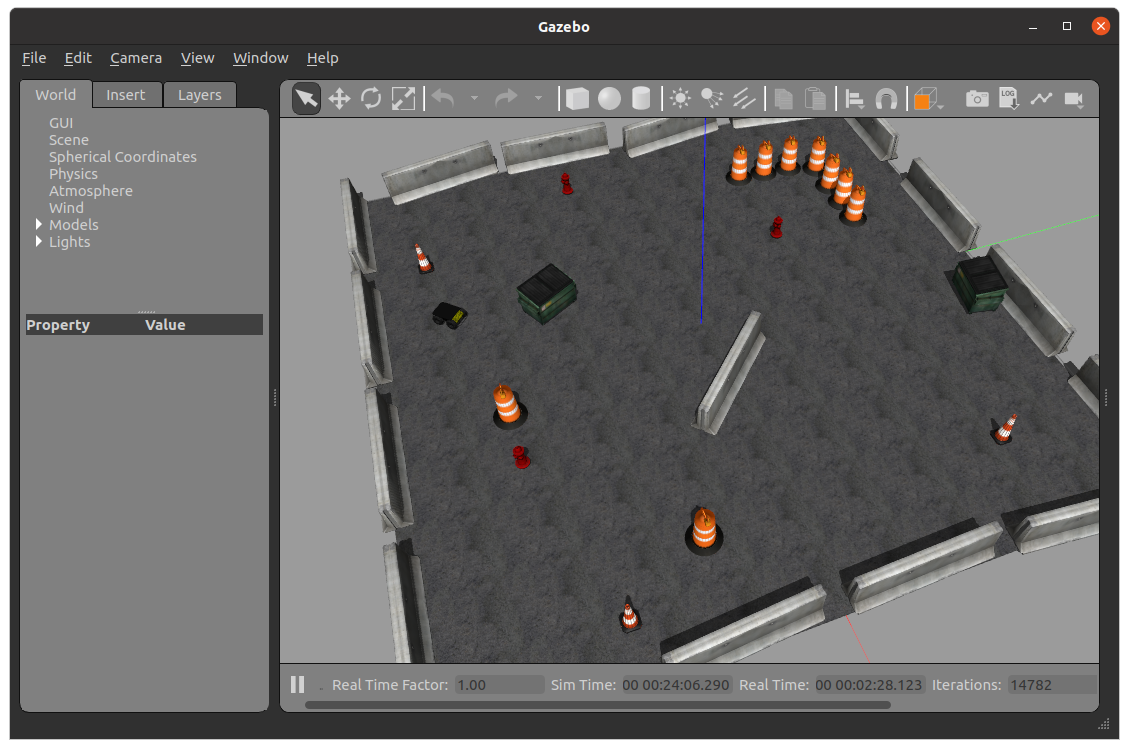Select the Models tree label
This screenshot has width=1129, height=749.
pos(73,225)
